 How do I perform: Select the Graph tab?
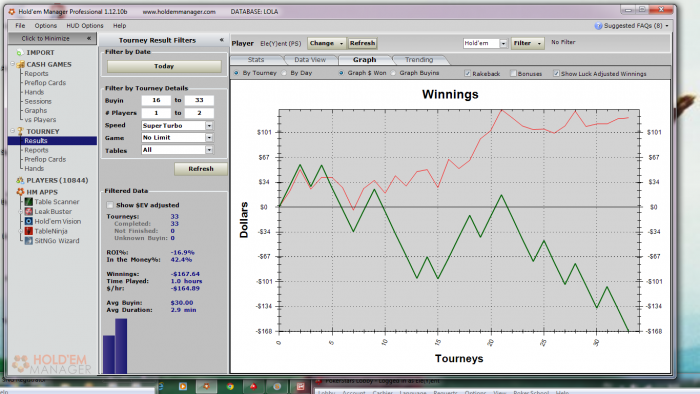pos(365,60)
